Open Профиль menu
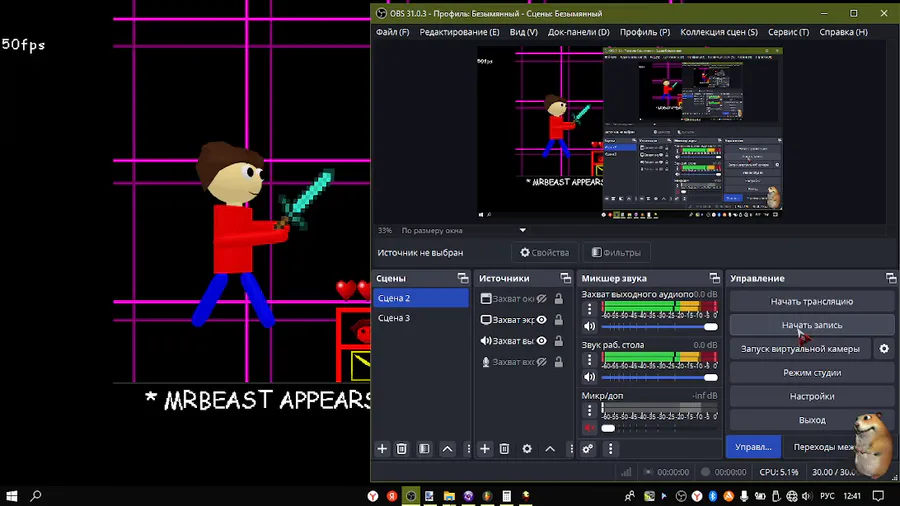 (x=645, y=32)
